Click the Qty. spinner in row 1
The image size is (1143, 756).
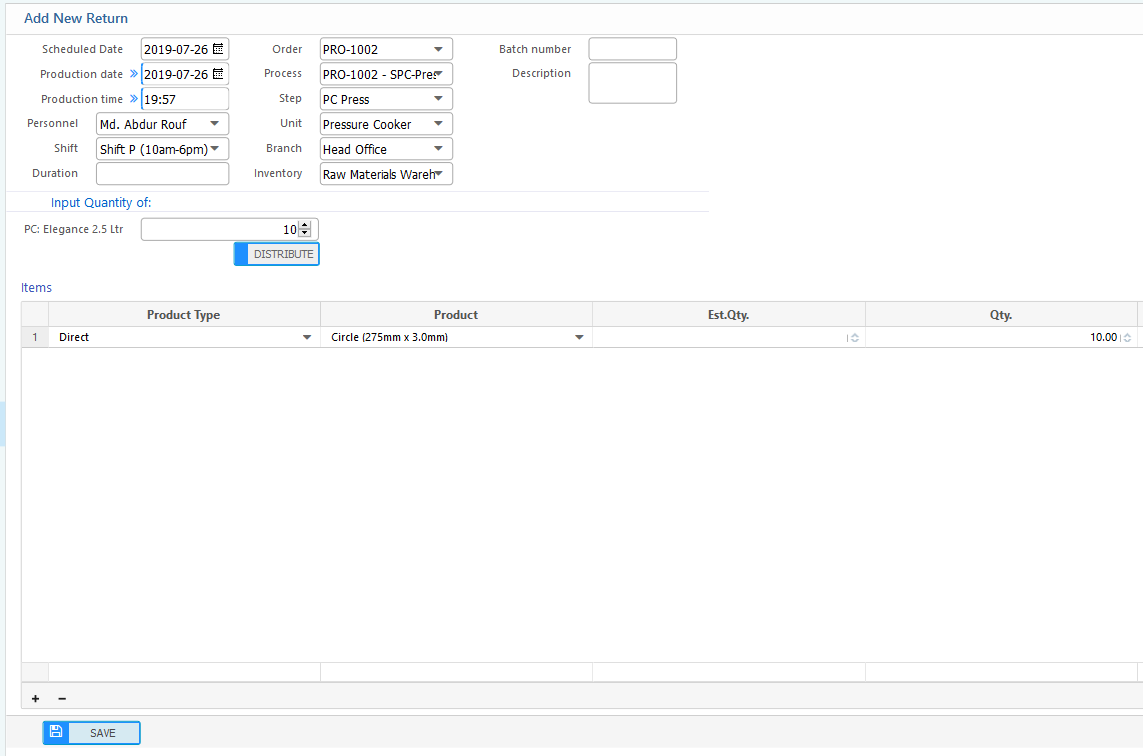pos(1127,338)
